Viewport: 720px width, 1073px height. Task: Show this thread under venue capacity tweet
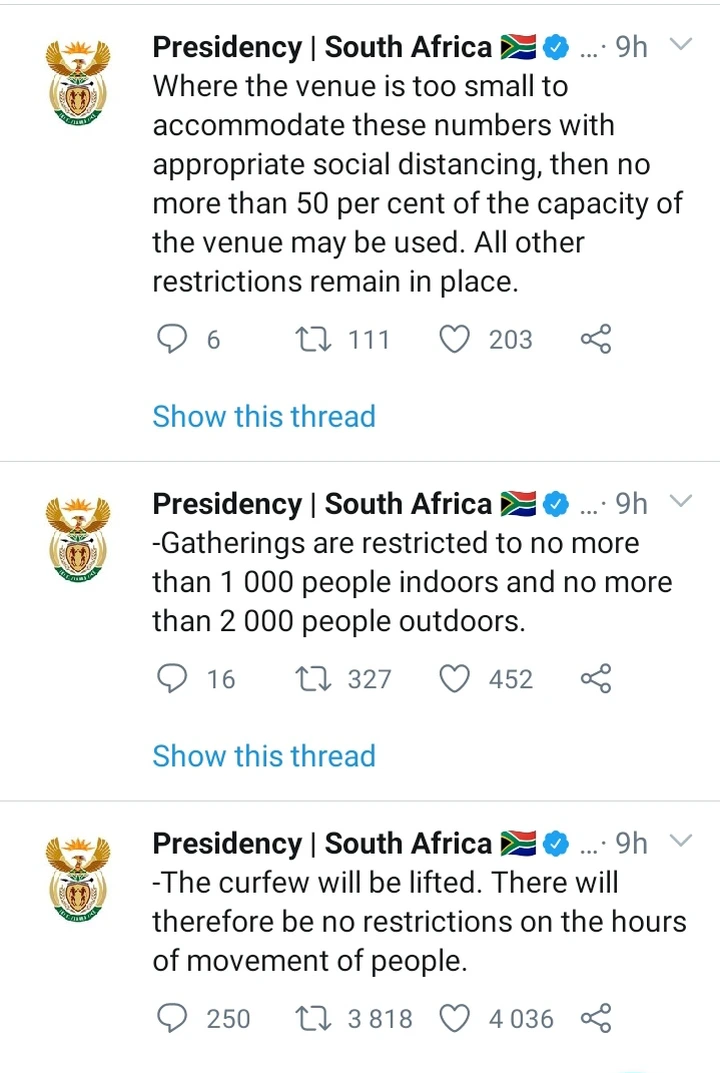(263, 416)
